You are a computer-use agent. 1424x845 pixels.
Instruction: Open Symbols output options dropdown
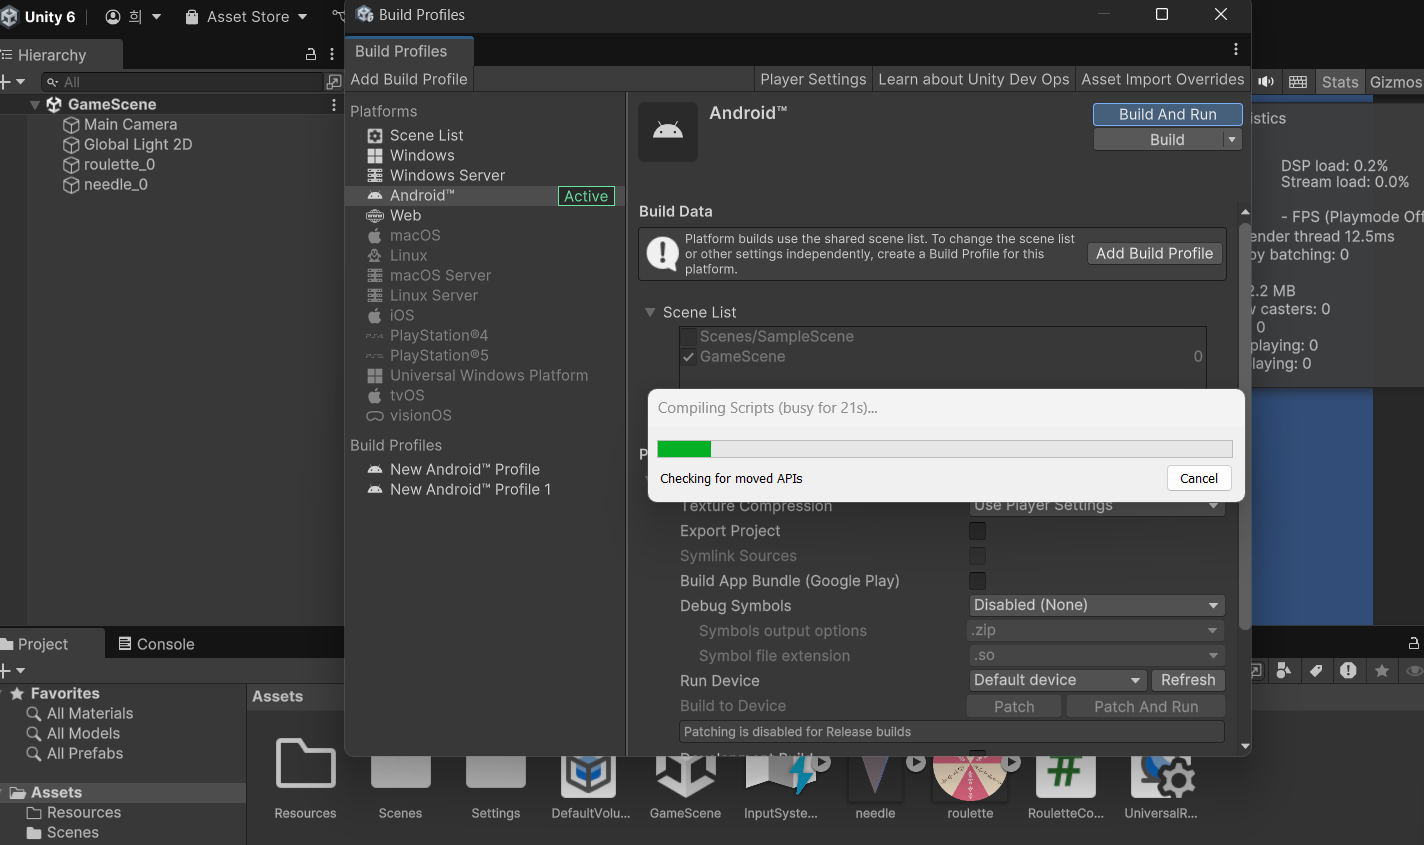[x=1097, y=630]
